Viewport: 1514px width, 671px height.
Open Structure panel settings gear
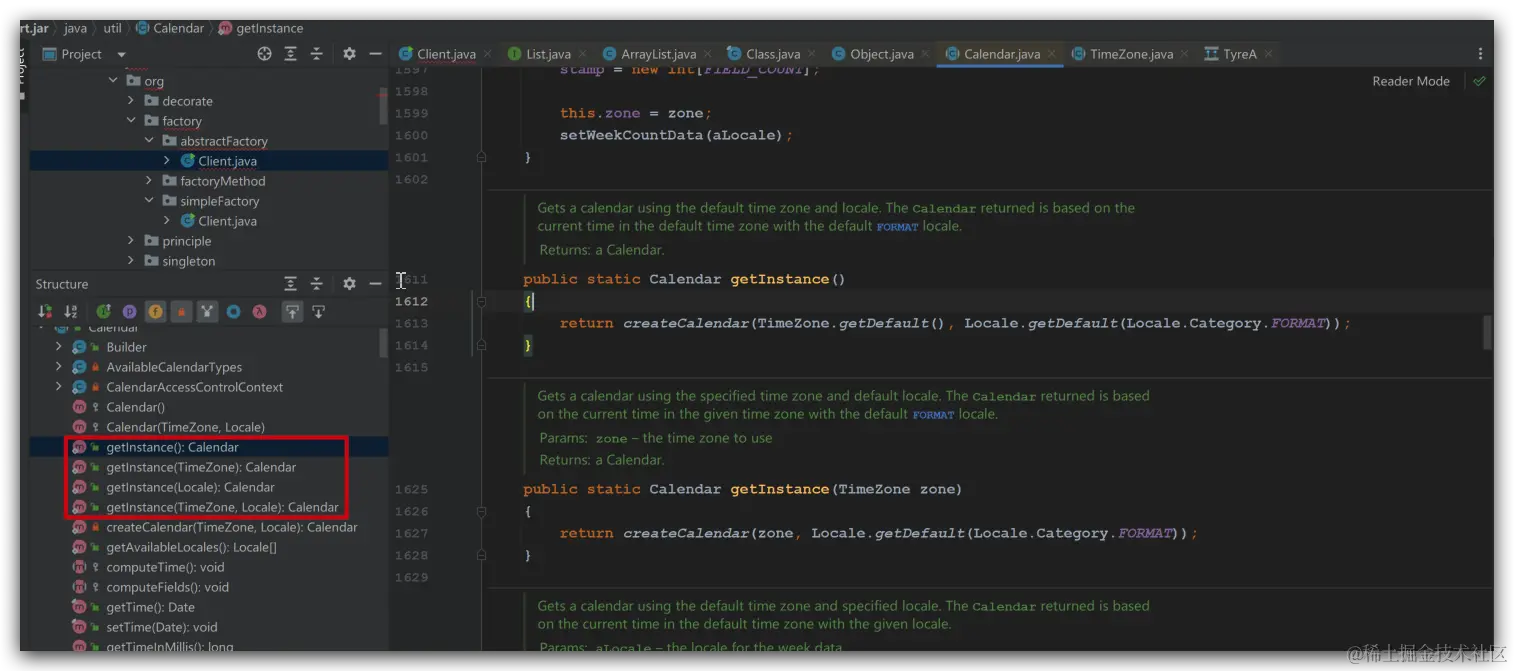(349, 284)
